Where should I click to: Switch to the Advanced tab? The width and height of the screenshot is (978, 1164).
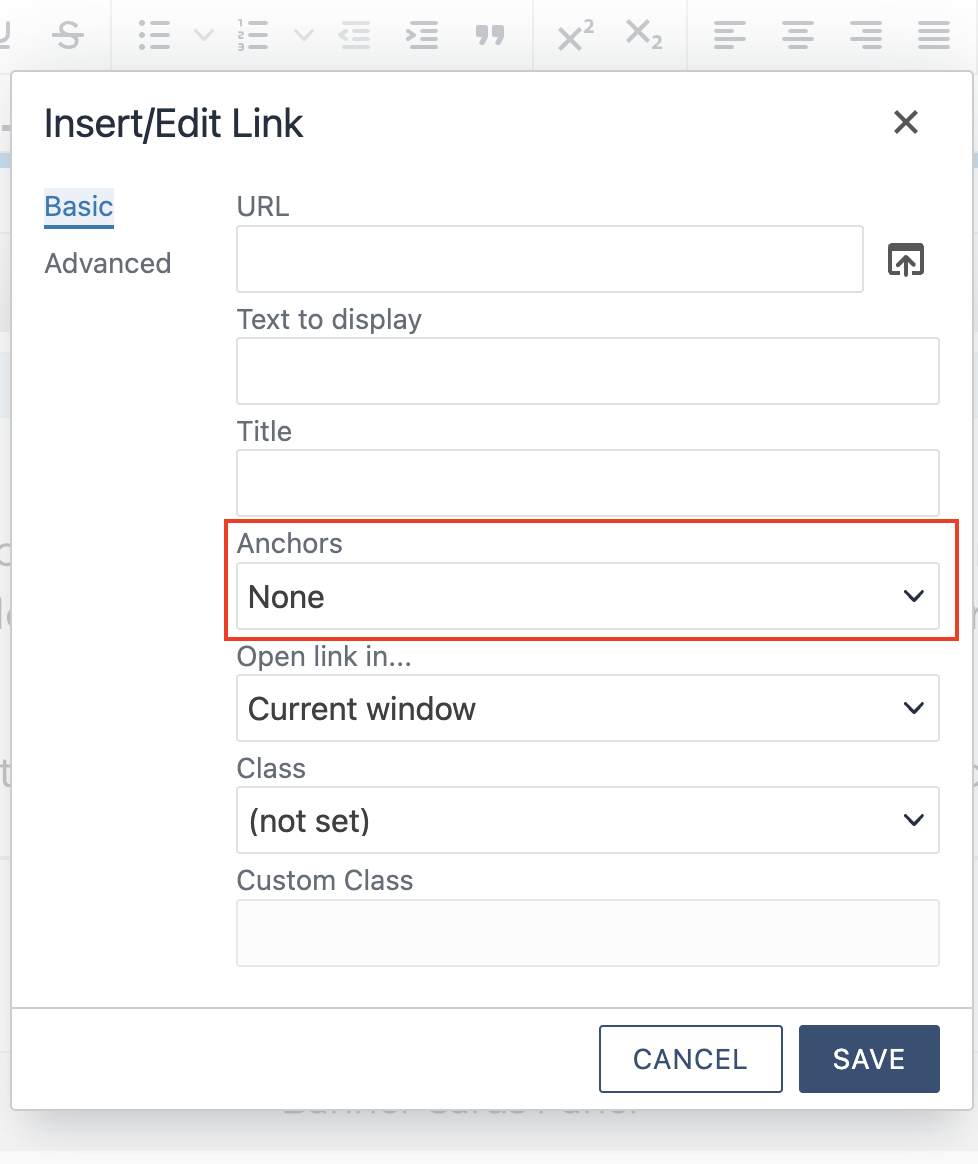(x=107, y=263)
